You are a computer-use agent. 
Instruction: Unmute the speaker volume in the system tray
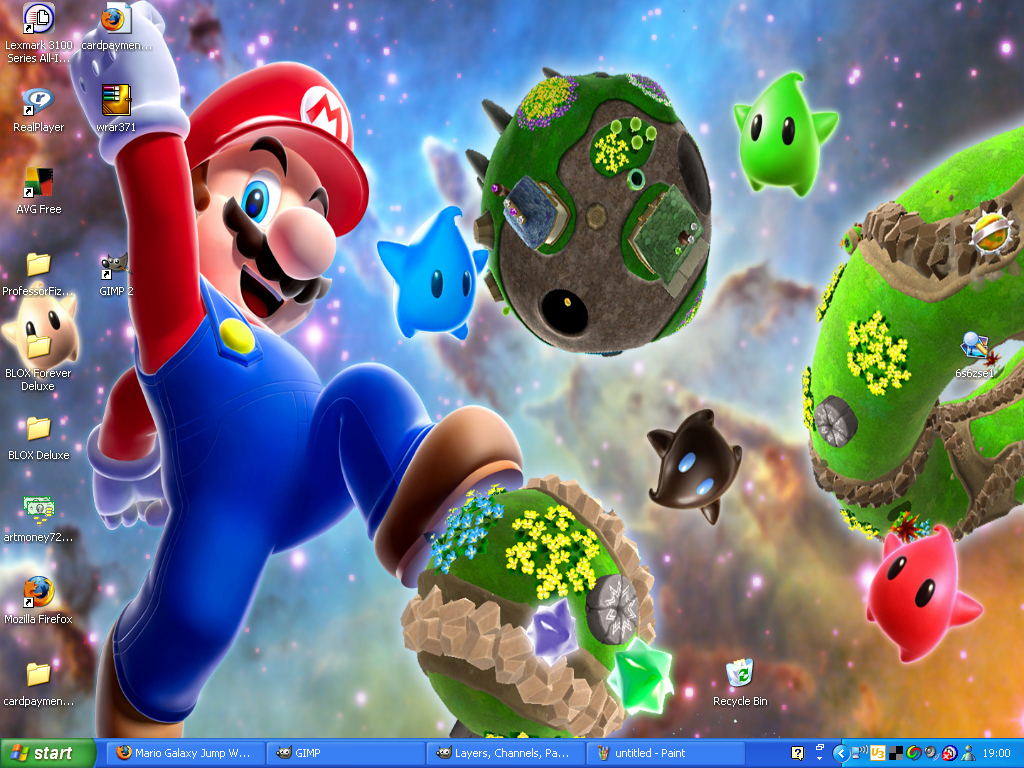(930, 751)
